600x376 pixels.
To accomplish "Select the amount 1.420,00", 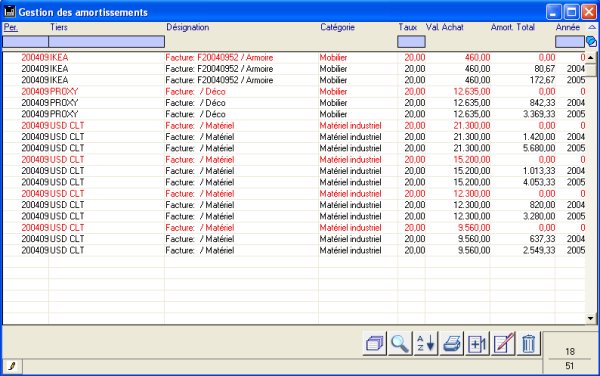I will tap(539, 137).
